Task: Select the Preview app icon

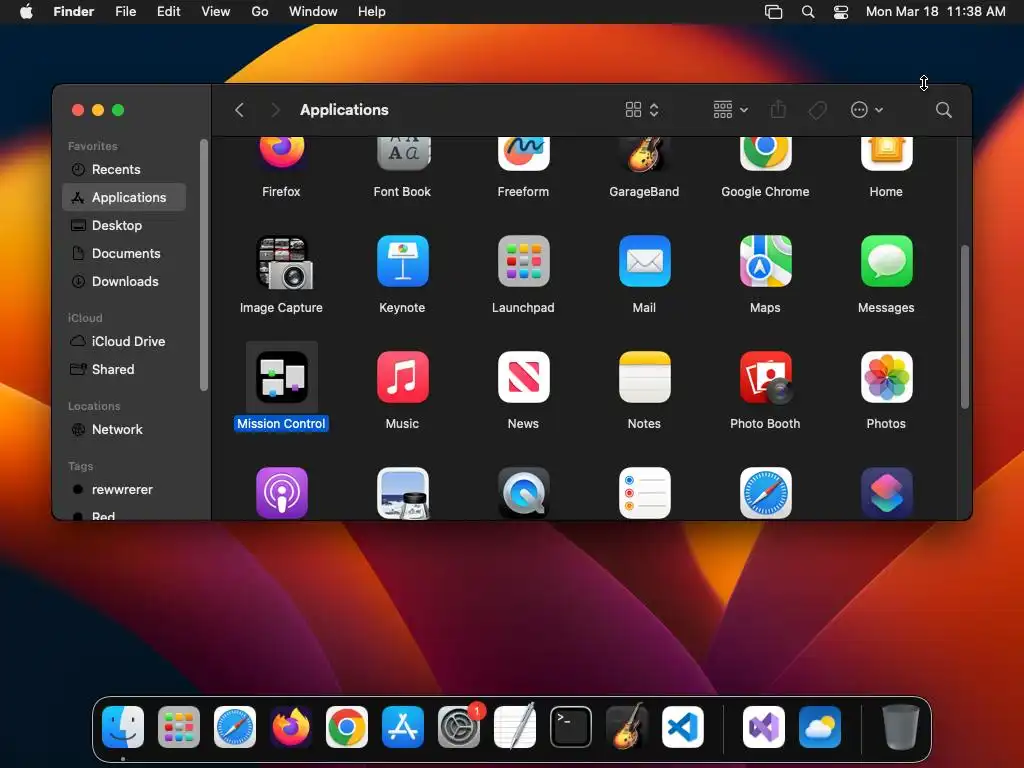Action: (402, 493)
